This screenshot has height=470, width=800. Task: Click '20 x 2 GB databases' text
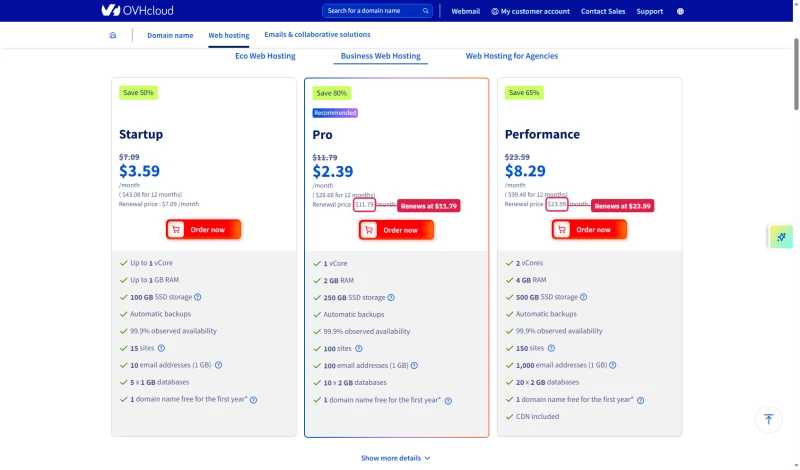pos(547,382)
